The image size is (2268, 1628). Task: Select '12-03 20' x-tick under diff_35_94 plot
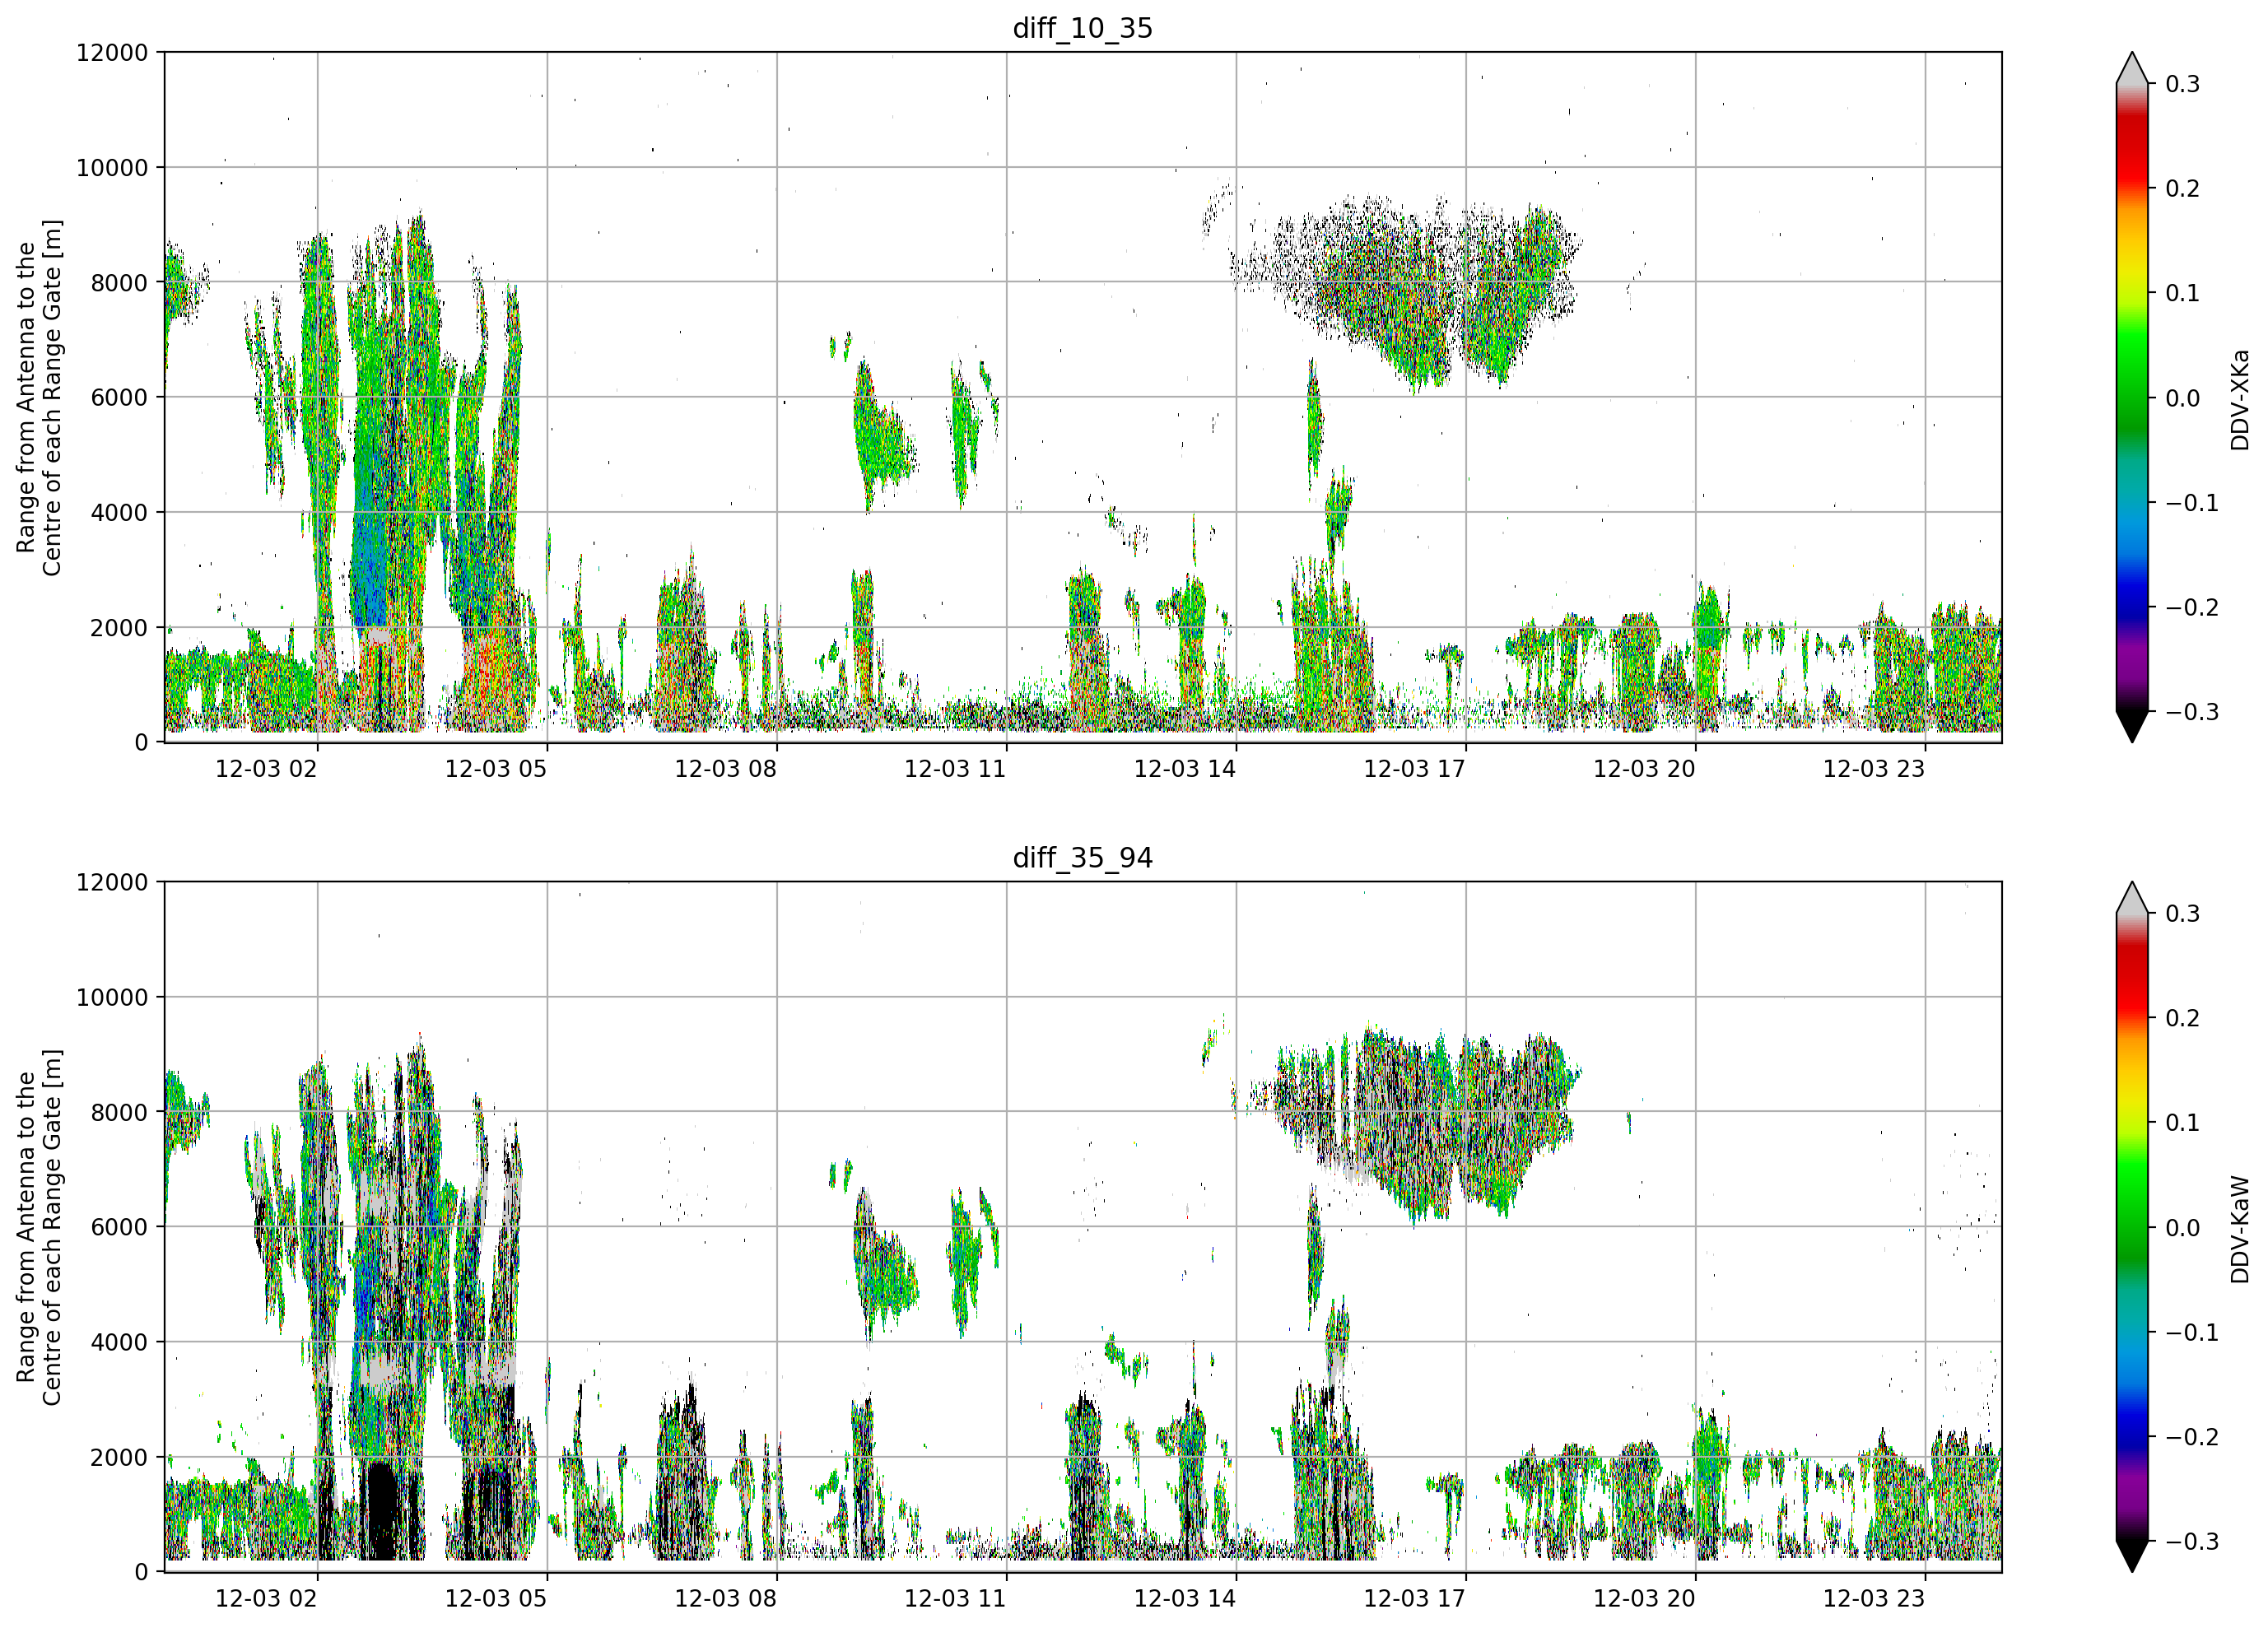pos(1645,1599)
